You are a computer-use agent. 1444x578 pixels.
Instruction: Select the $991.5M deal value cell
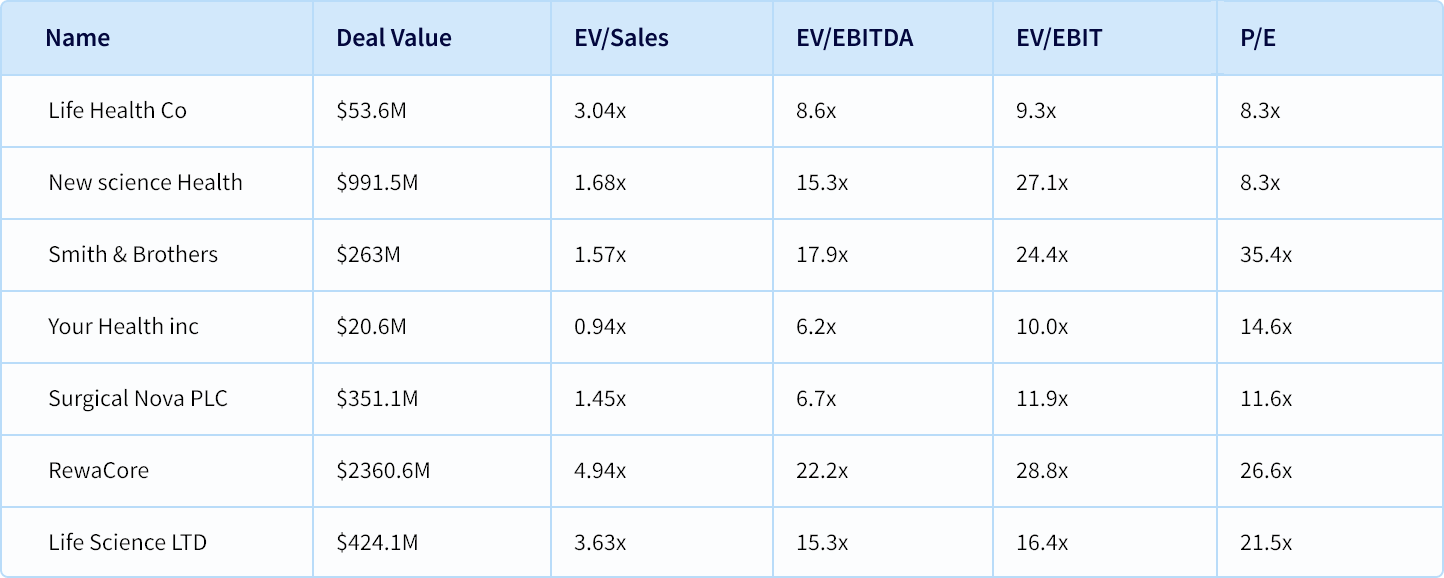pyautogui.click(x=377, y=182)
